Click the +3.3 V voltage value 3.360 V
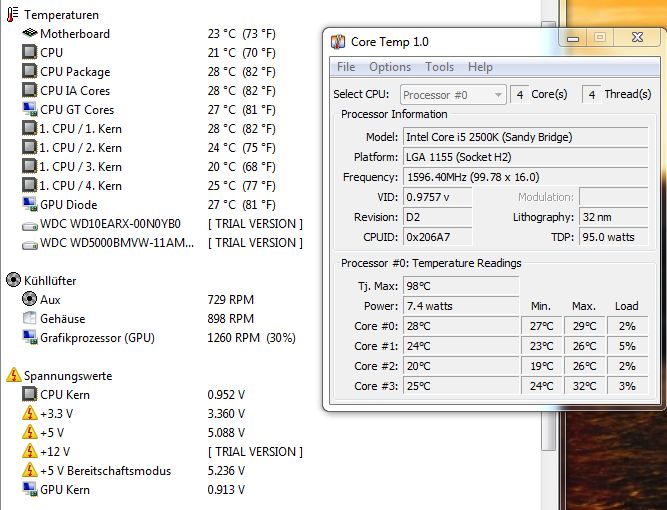This screenshot has width=667, height=510. [226, 414]
